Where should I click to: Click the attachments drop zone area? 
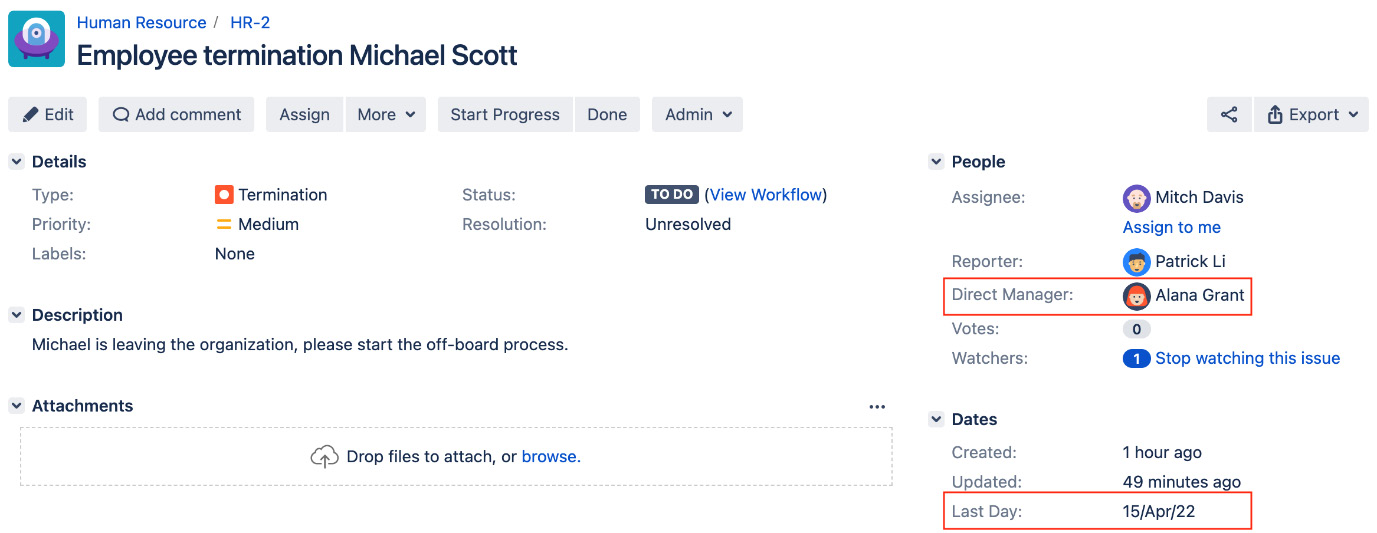click(x=456, y=457)
